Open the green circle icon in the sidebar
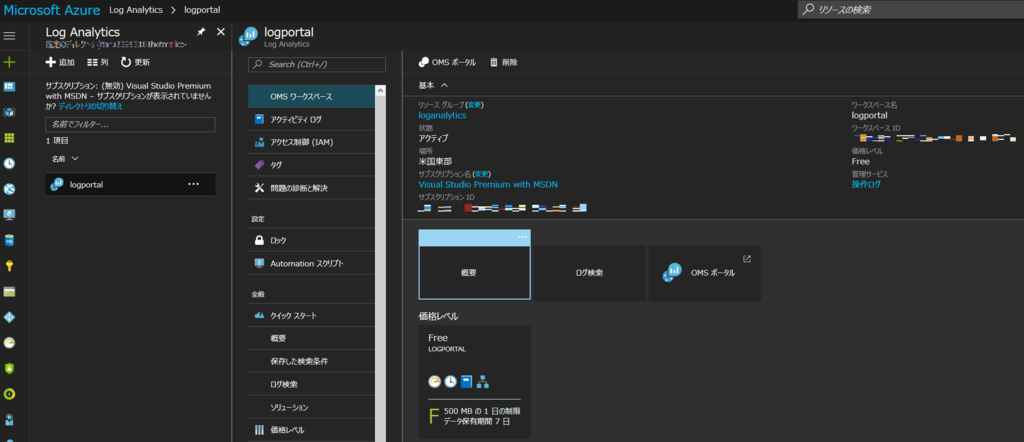 (9, 394)
